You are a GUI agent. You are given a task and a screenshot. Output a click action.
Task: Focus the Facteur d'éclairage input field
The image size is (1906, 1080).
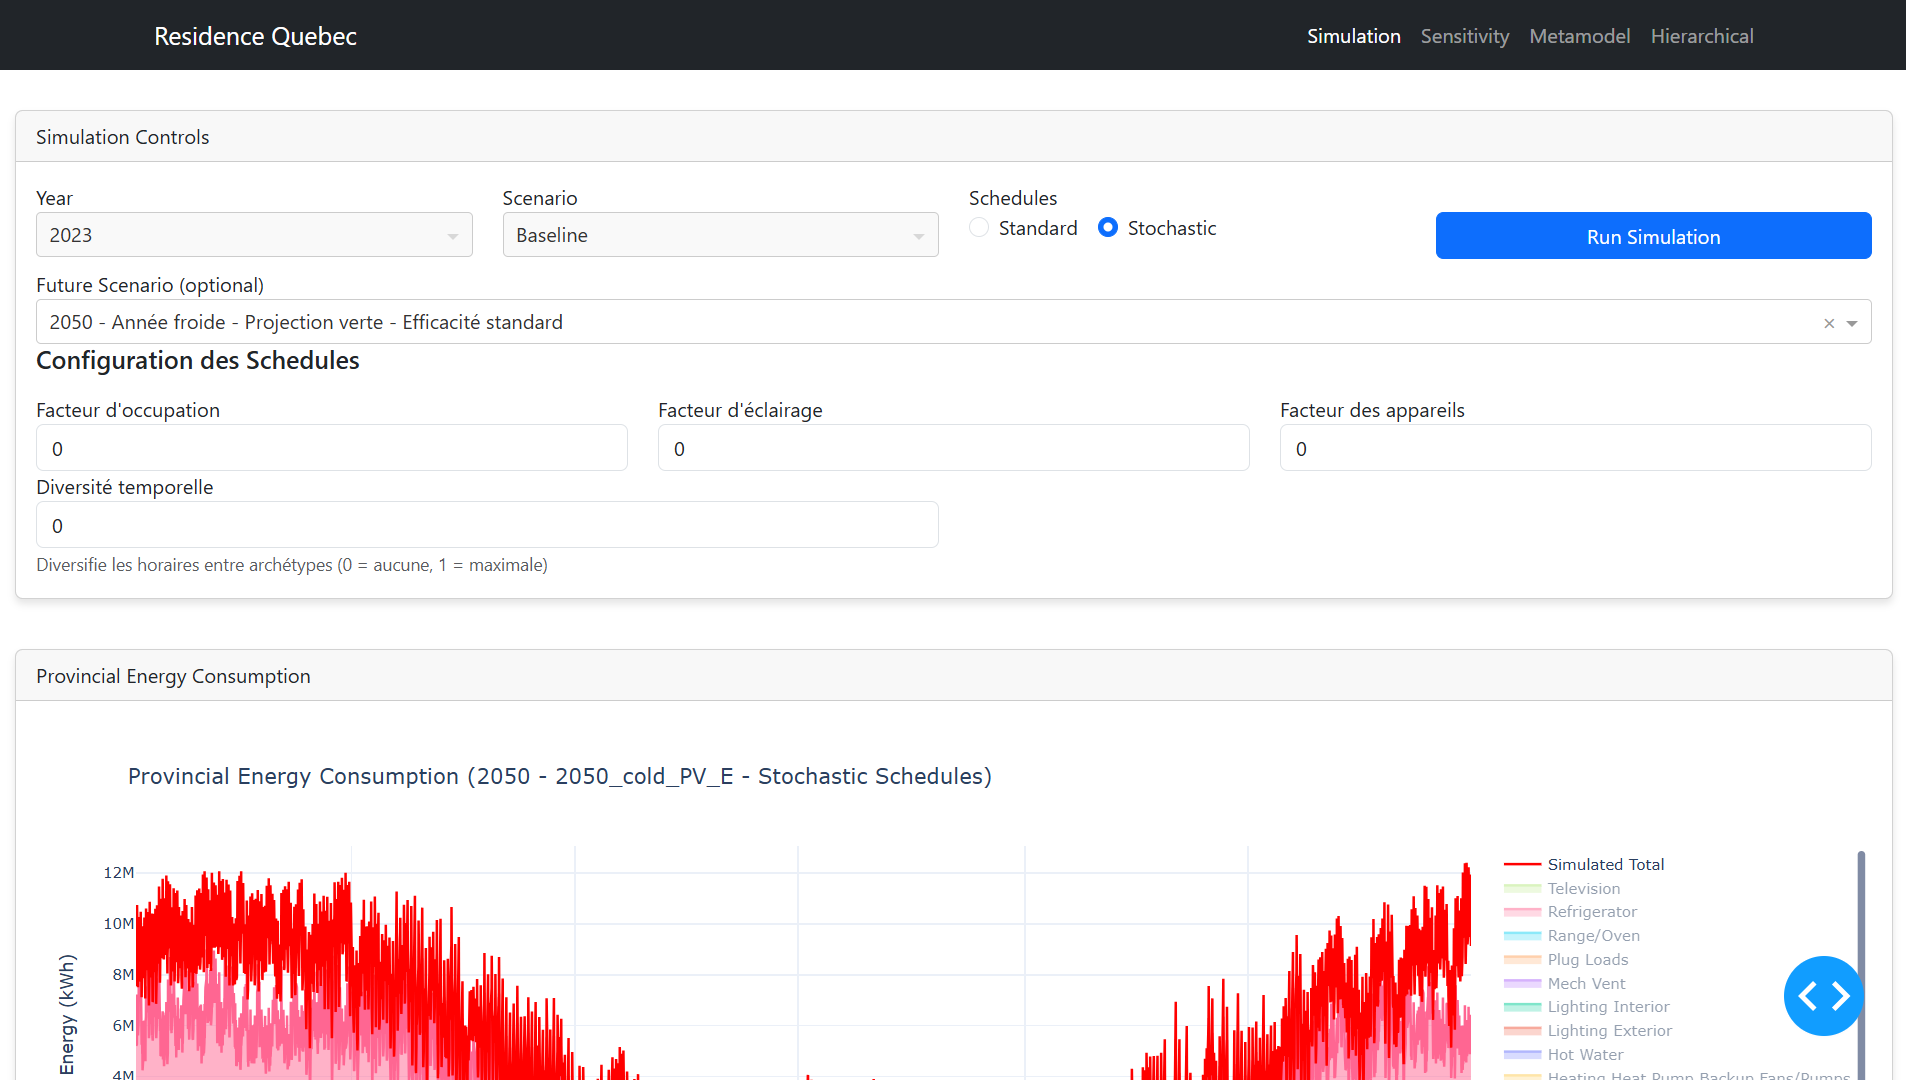953,448
